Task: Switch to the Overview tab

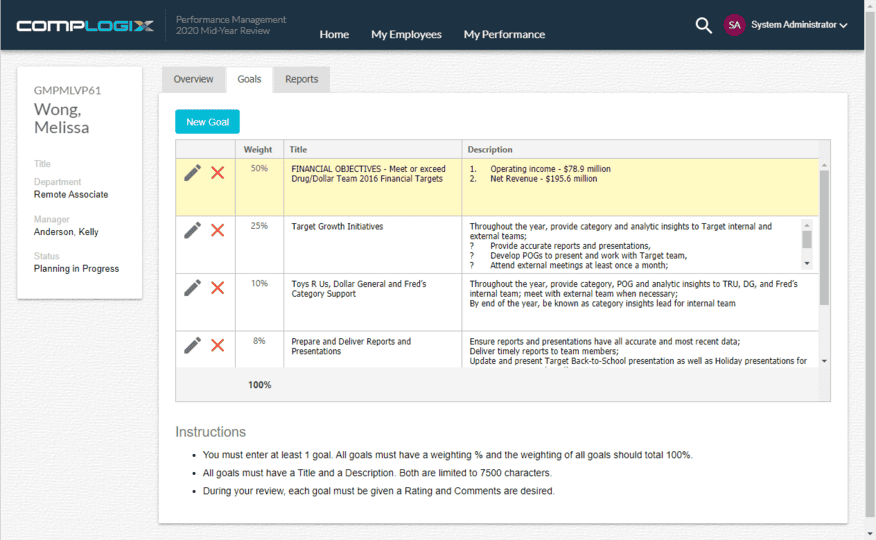Action: coord(193,79)
